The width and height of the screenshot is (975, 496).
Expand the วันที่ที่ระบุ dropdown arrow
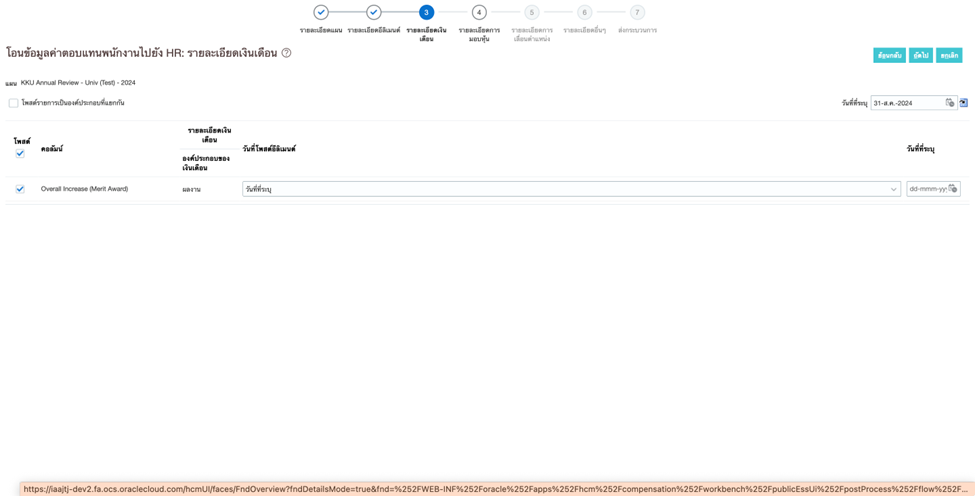click(x=893, y=189)
